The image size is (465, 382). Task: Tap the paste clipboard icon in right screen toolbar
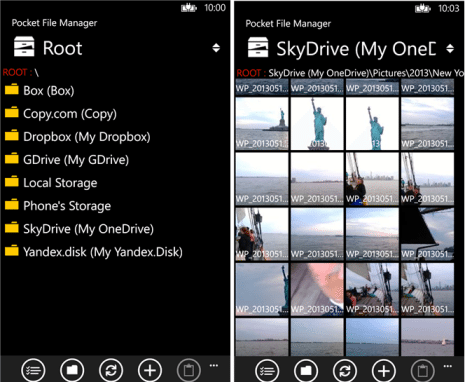pyautogui.click(x=423, y=370)
